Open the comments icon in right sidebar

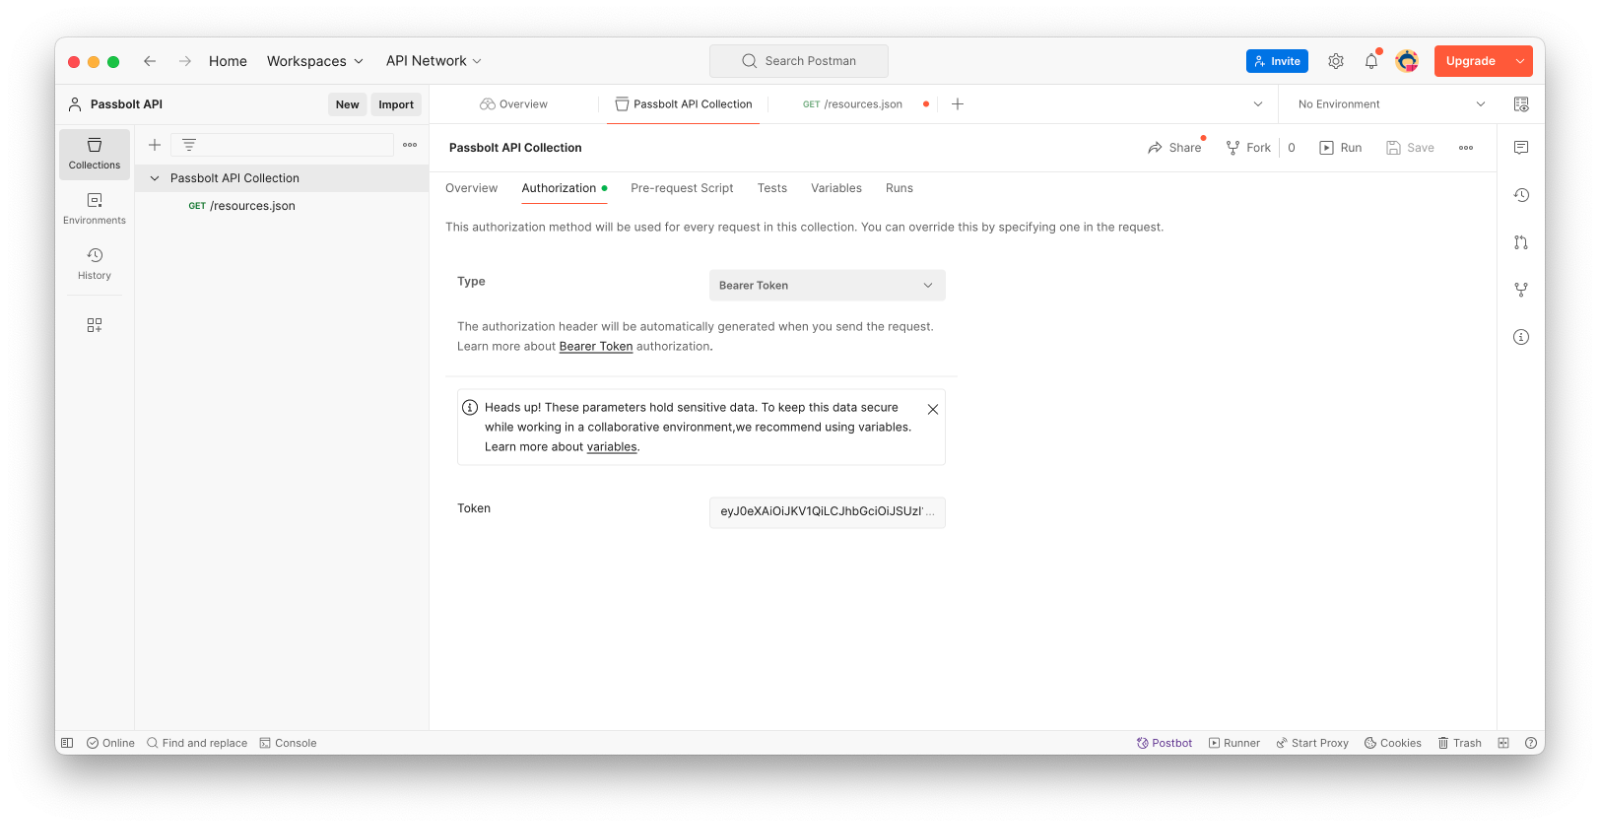coord(1521,147)
